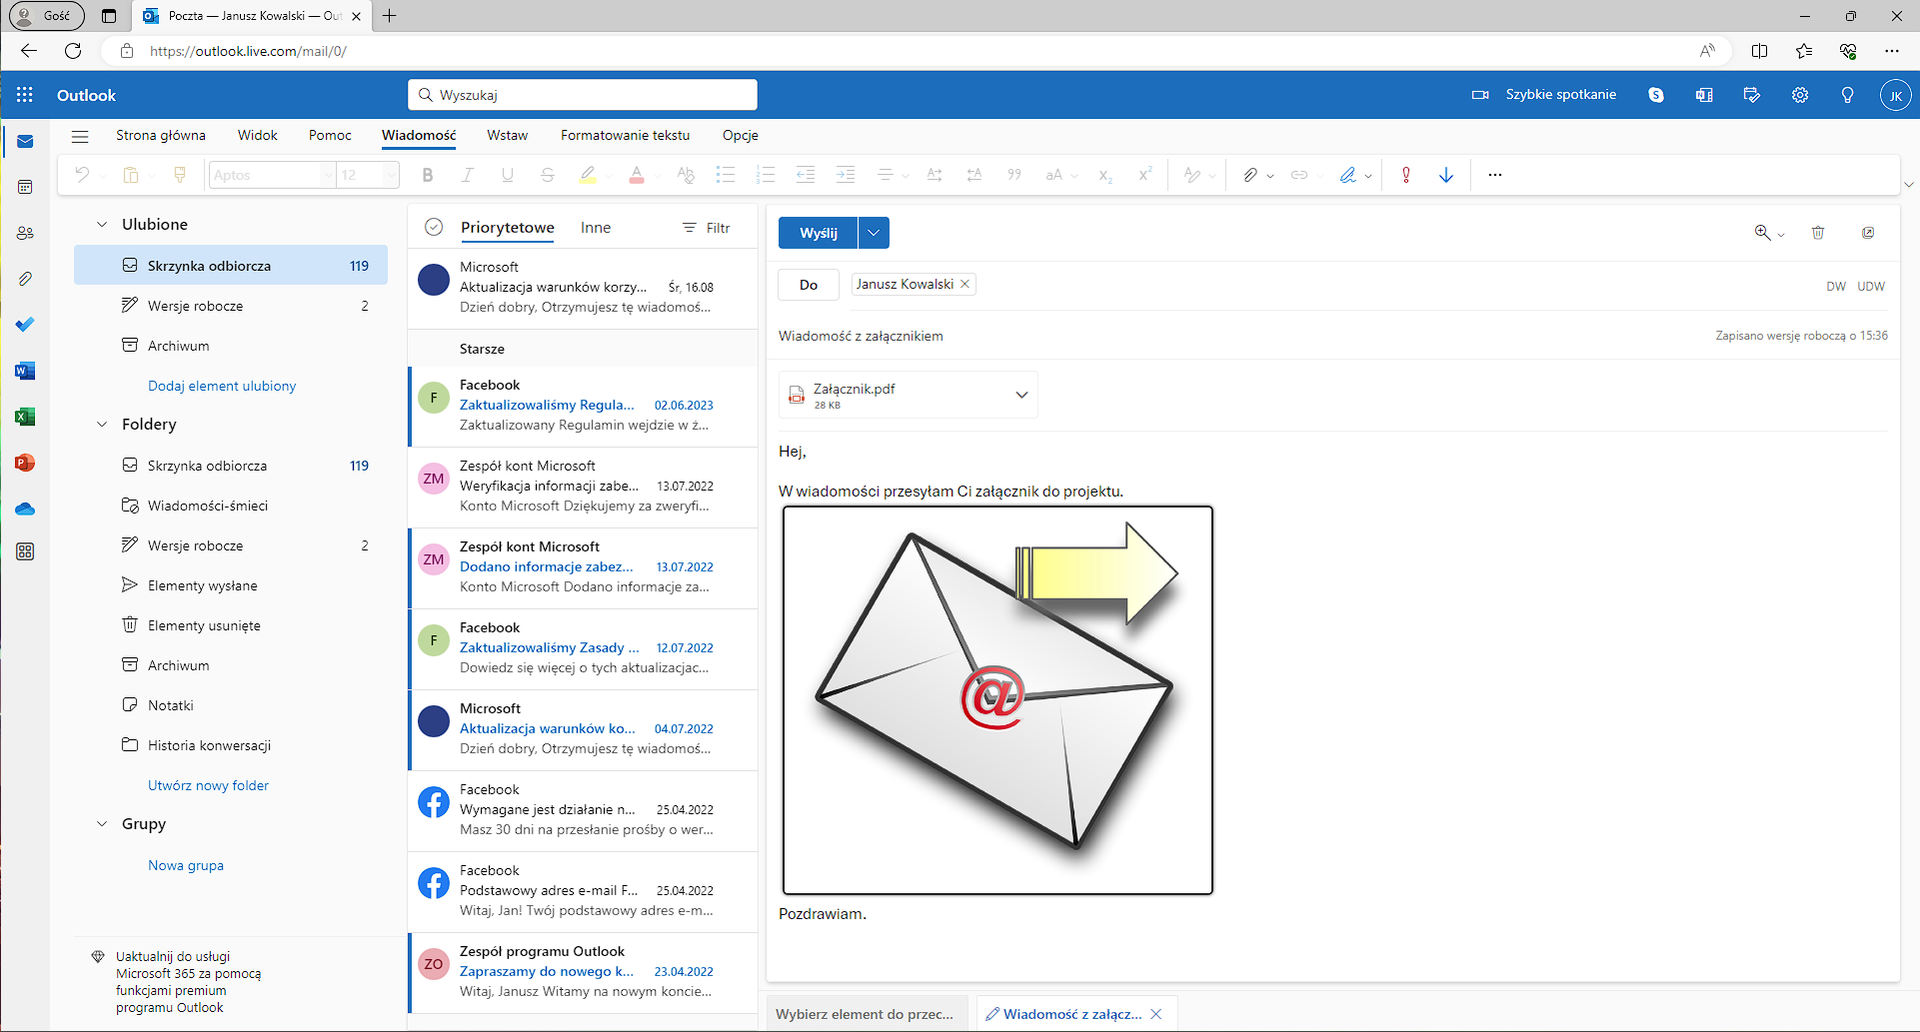Open the More apps icon in the left rail

coord(25,552)
